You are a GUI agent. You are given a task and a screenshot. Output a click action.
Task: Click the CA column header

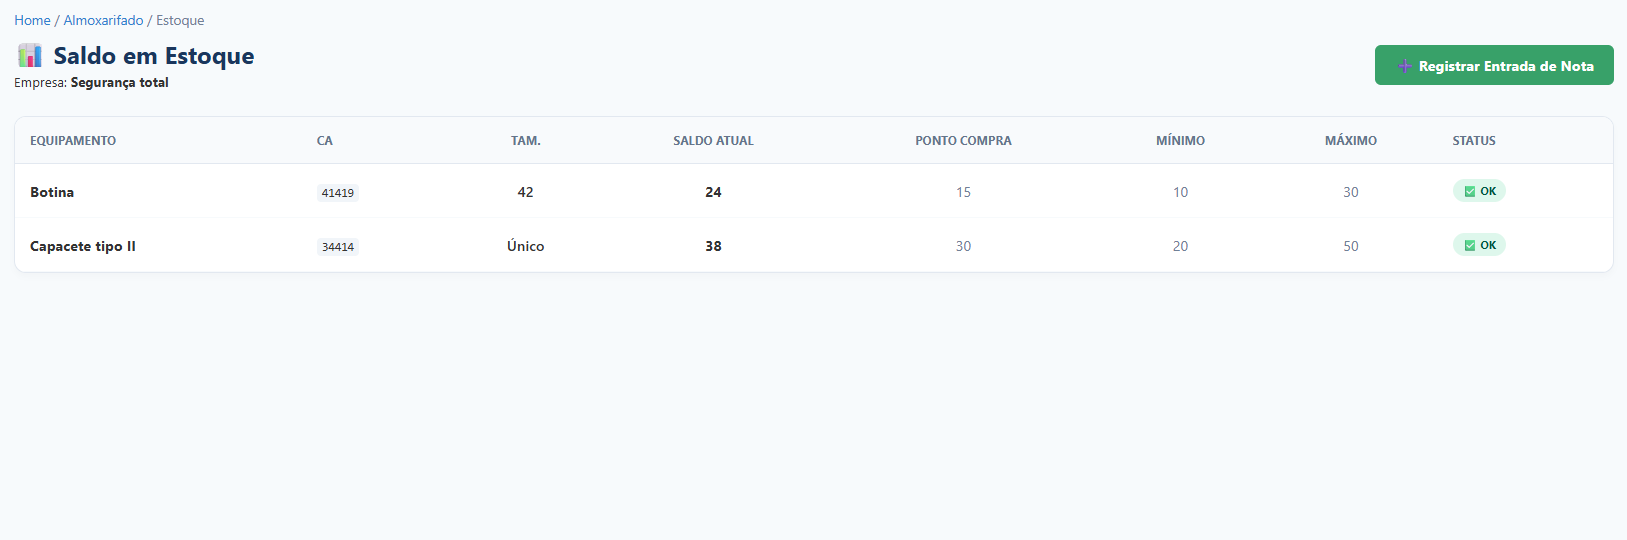pos(325,141)
